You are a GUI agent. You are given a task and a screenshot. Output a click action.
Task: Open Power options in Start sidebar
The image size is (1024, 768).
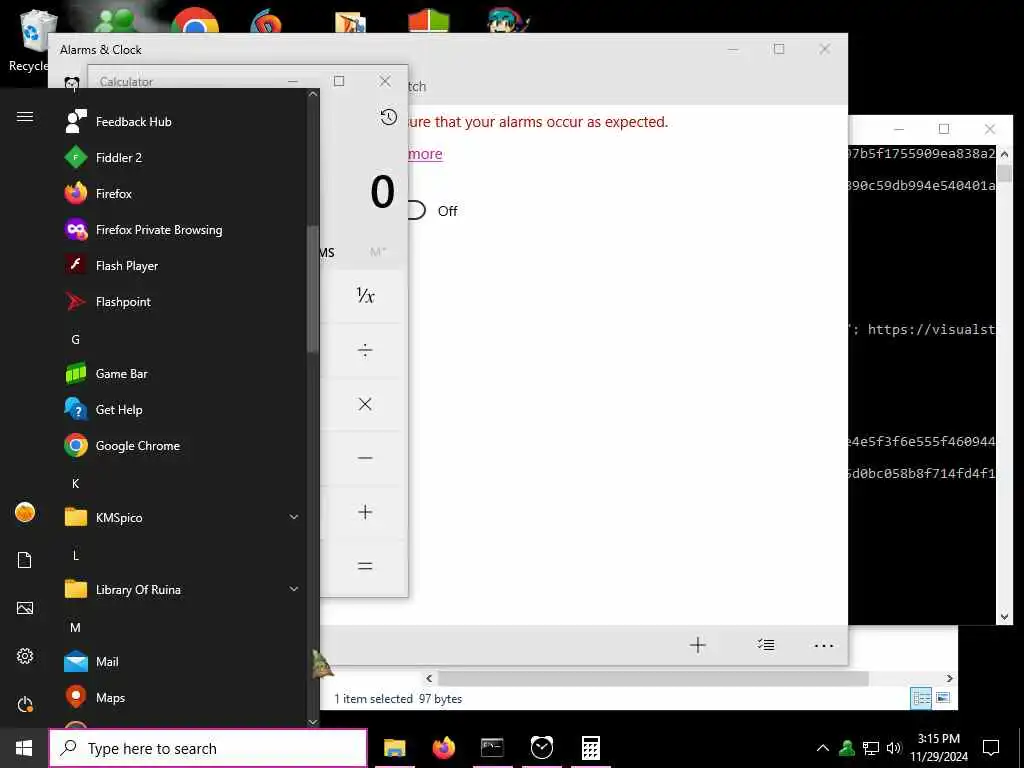pyautogui.click(x=25, y=704)
